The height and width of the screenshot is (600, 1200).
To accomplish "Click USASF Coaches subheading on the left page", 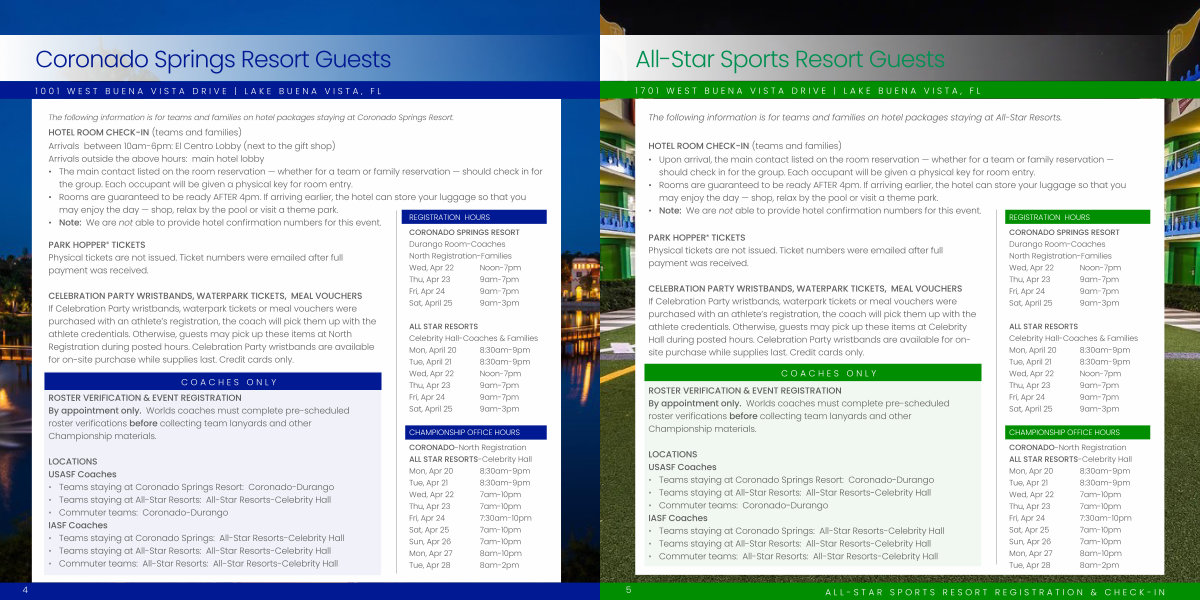I will pyautogui.click(x=82, y=474).
